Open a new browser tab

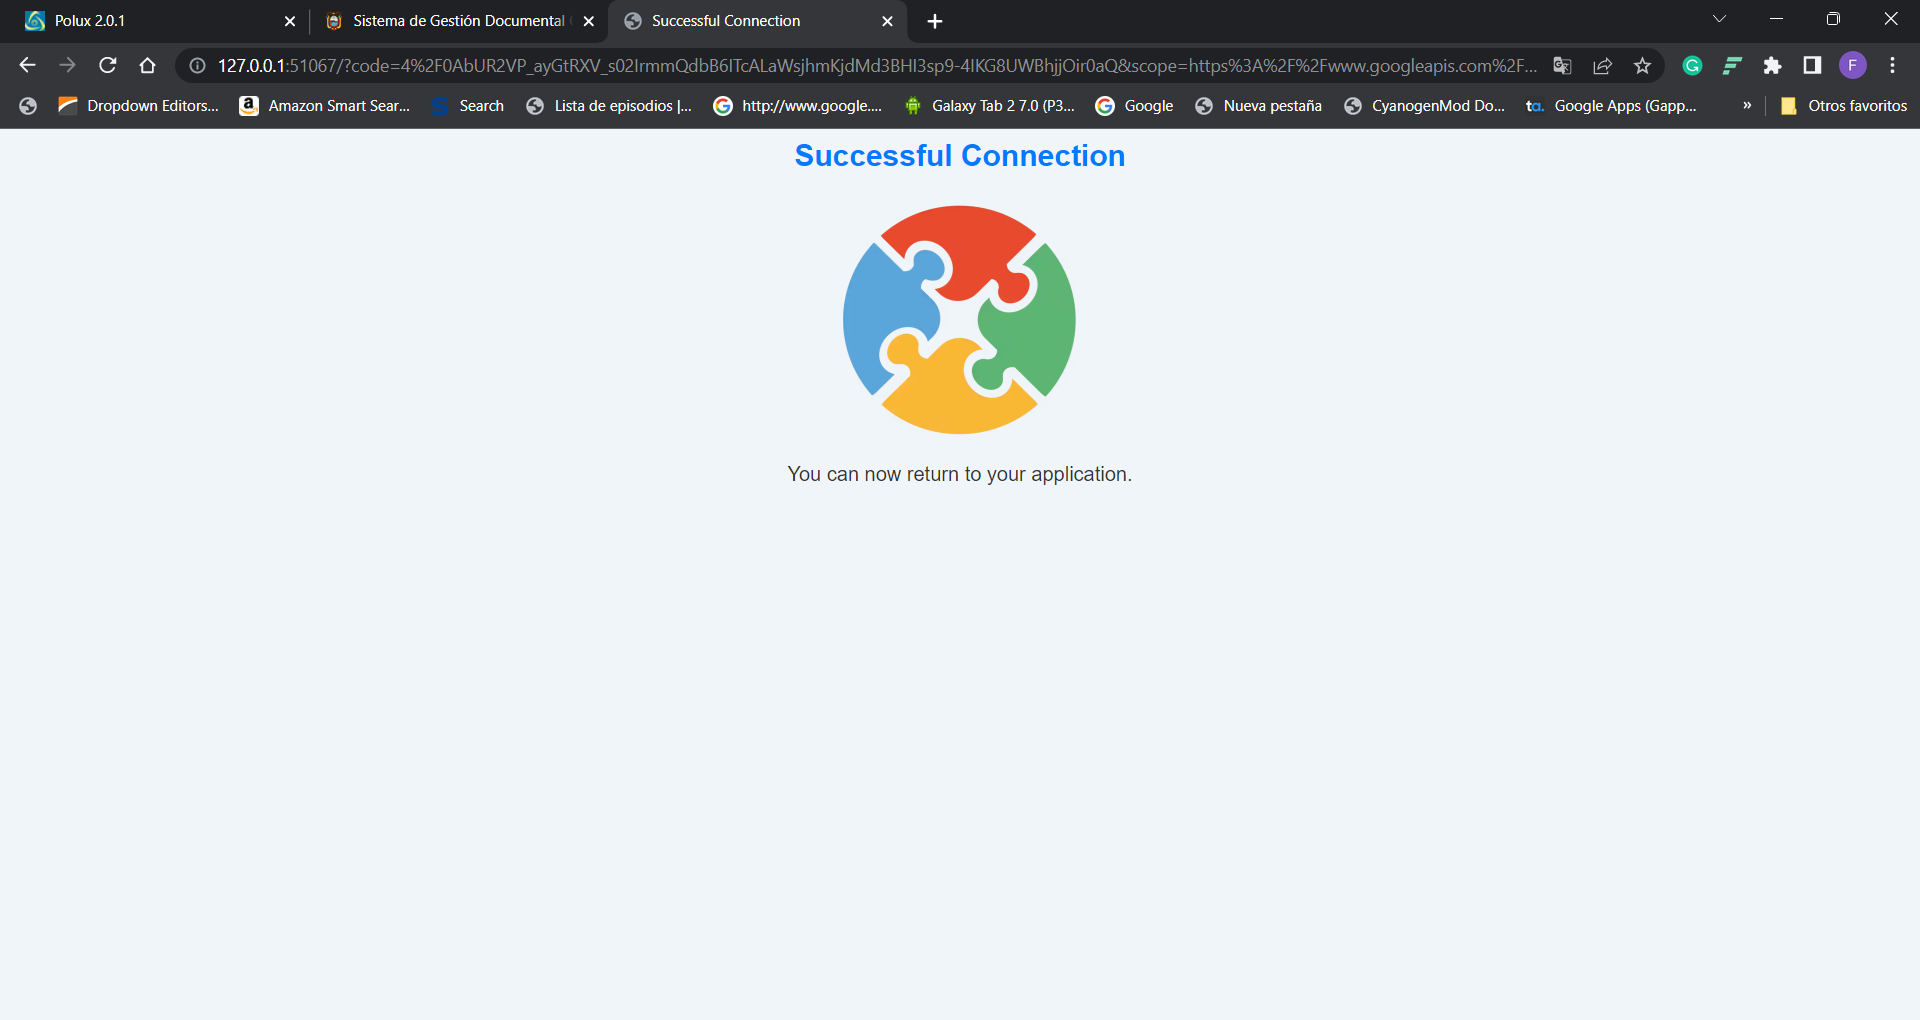pos(935,21)
